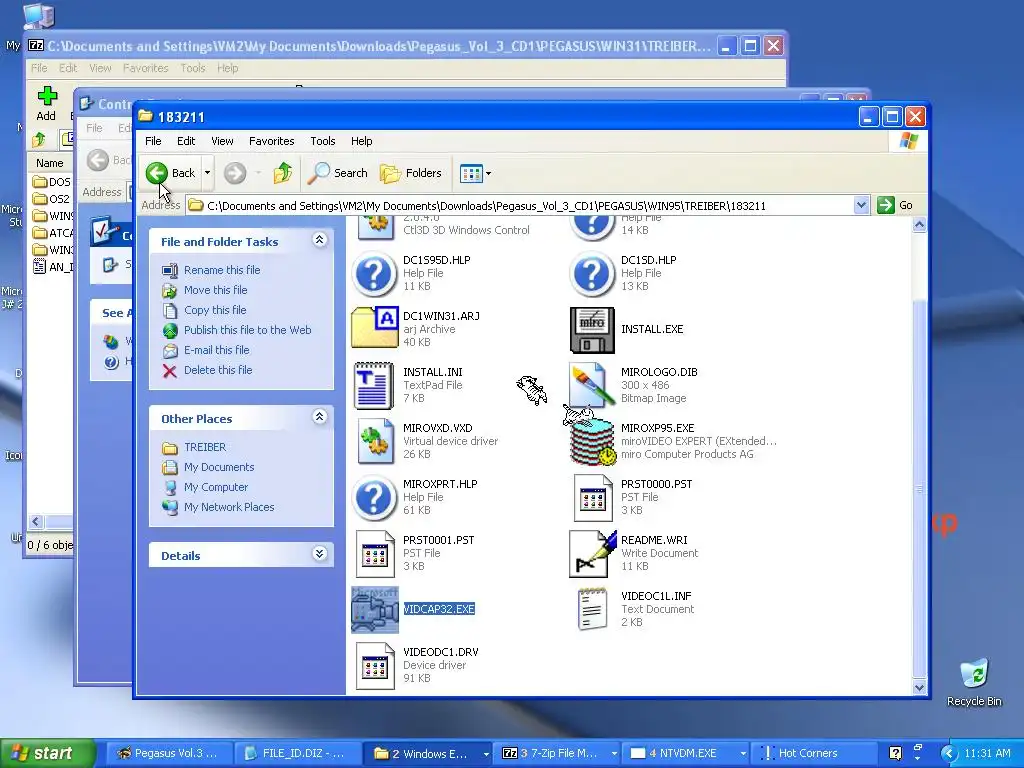Open My Network Places link
The height and width of the screenshot is (768, 1024).
point(229,507)
